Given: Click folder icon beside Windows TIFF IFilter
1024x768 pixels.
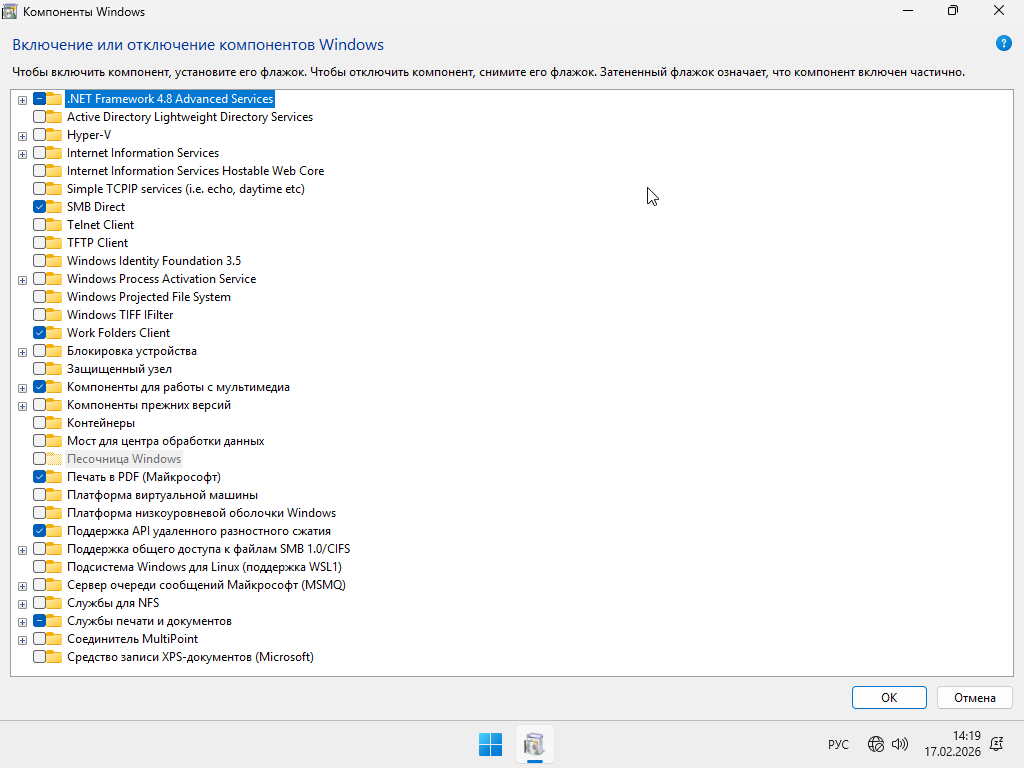Looking at the screenshot, I should 54,315.
